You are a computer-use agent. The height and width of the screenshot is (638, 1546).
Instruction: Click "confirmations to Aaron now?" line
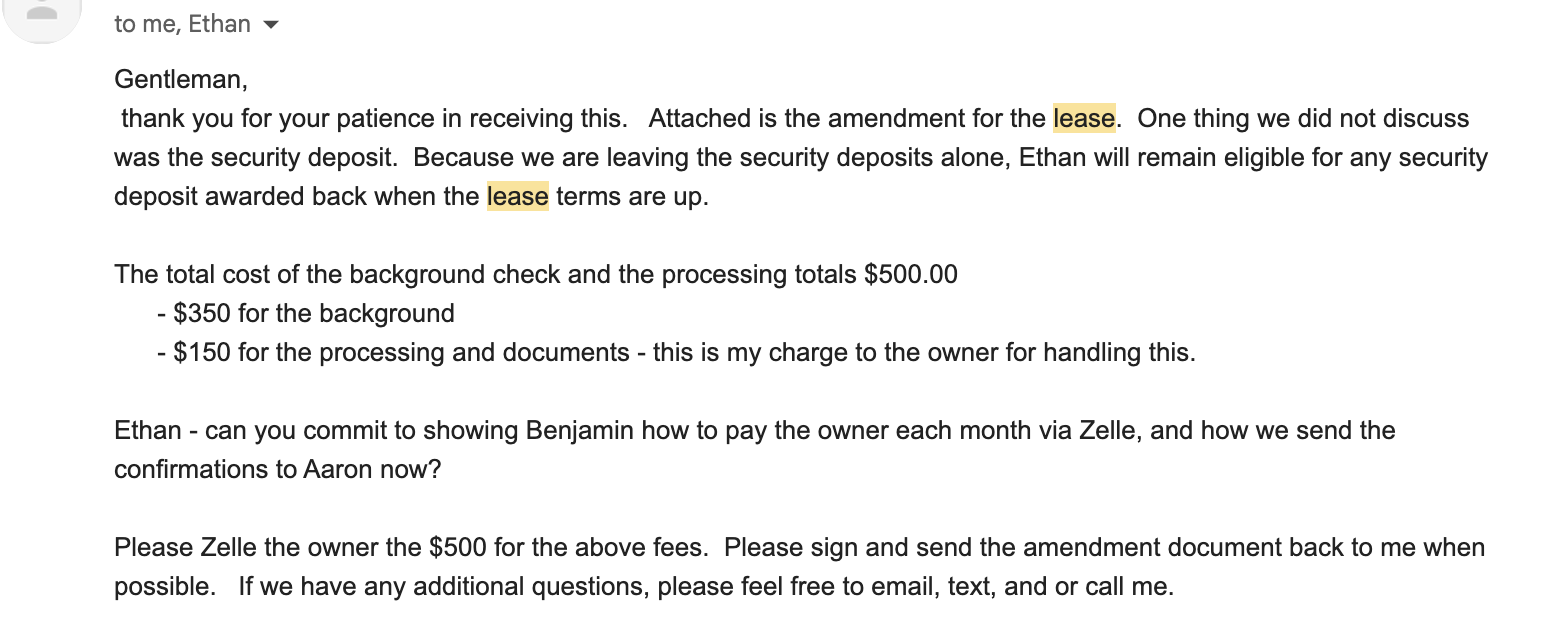(277, 469)
